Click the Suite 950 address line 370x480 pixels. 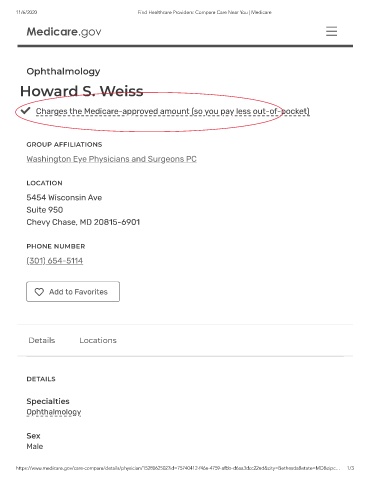point(45,210)
